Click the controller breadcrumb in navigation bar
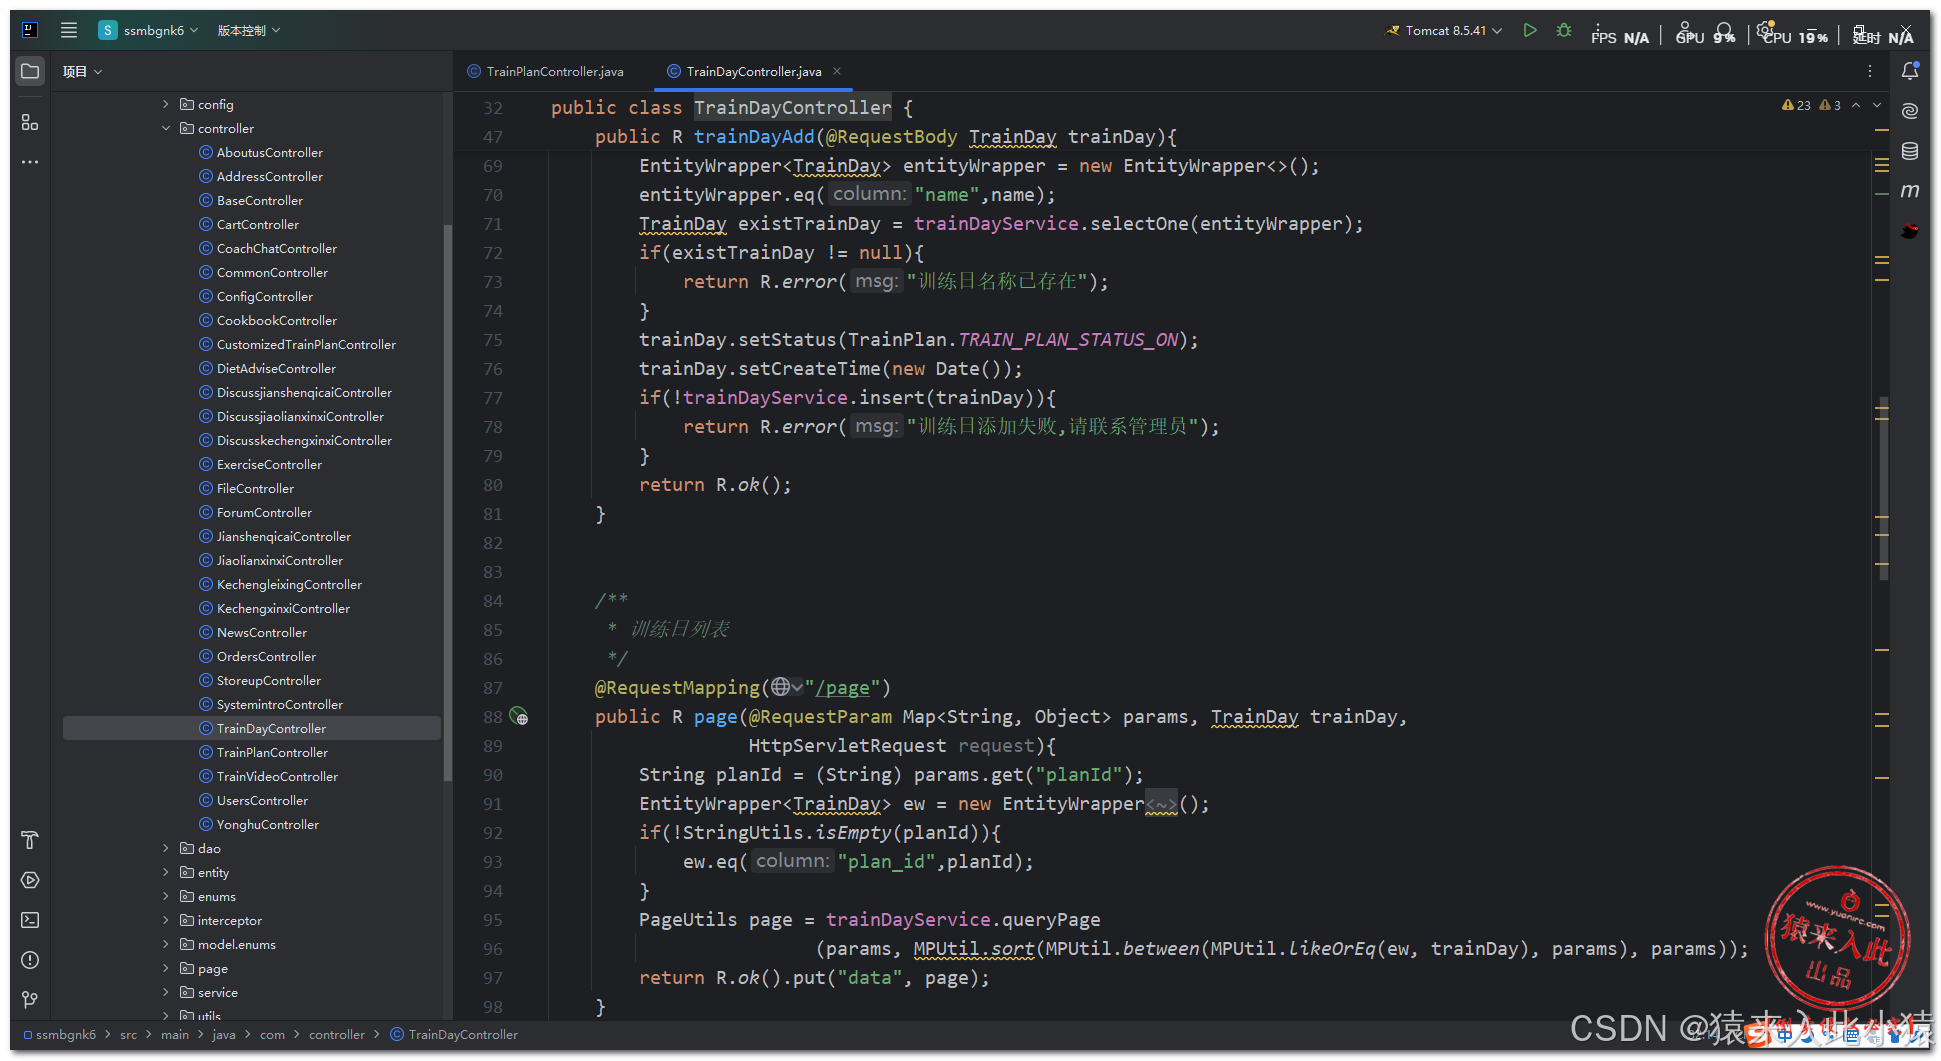1941x1061 pixels. pos(337,1034)
